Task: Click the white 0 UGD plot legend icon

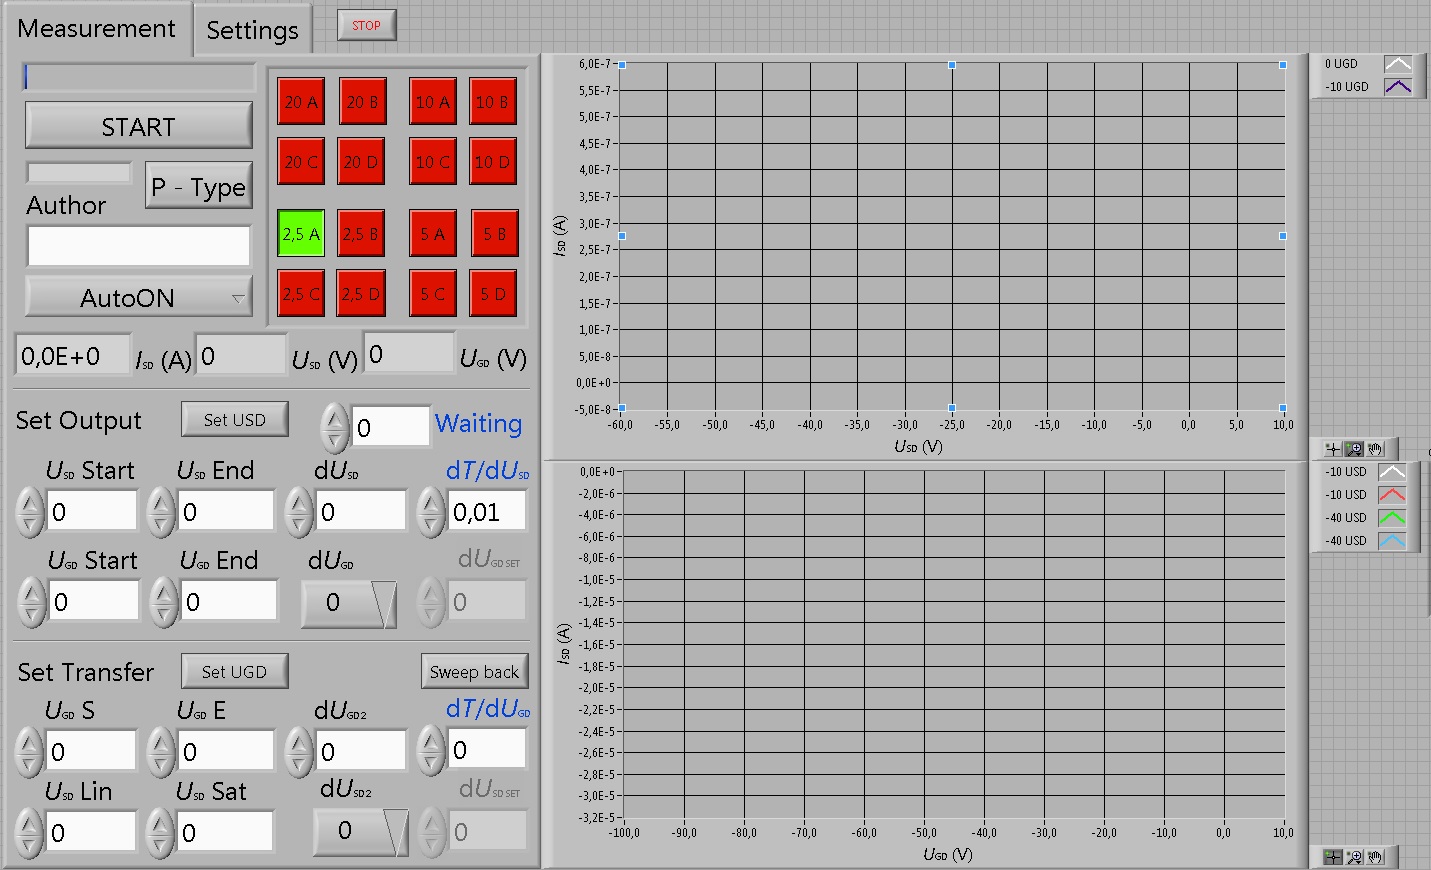Action: point(1397,64)
